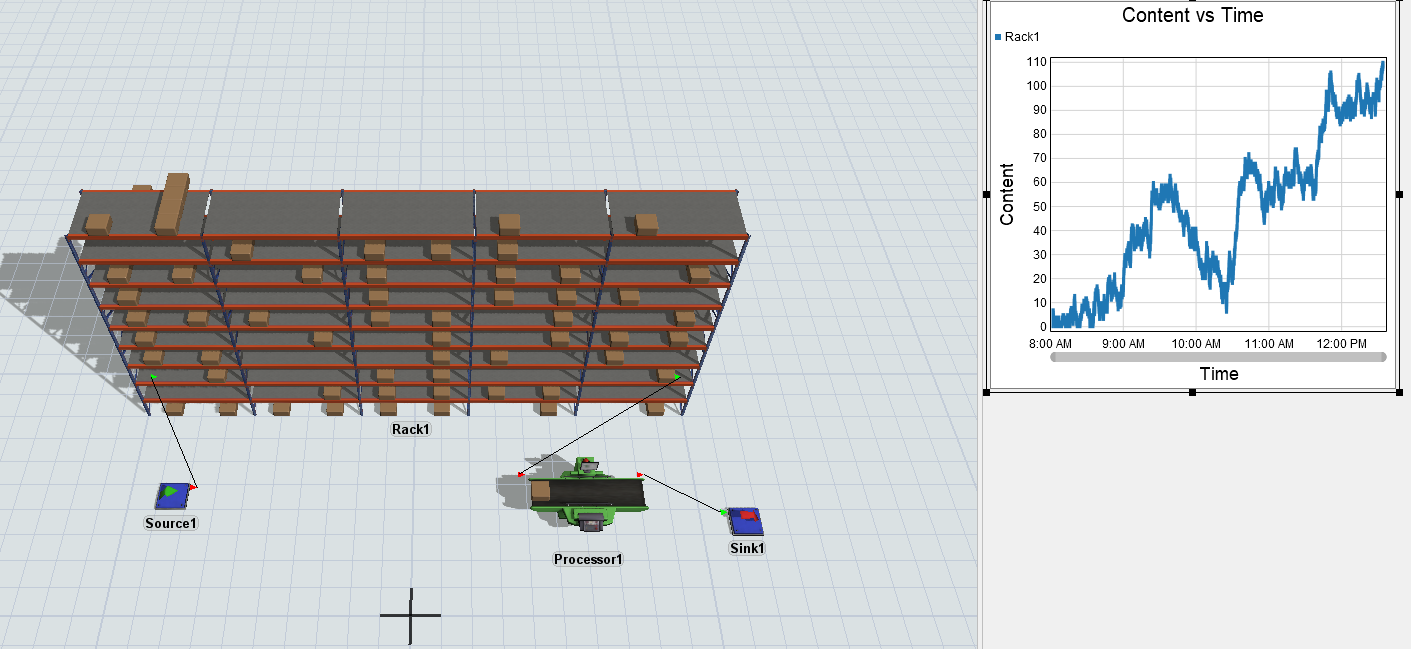Click the chart's bottom-center resize handle

point(1192,393)
